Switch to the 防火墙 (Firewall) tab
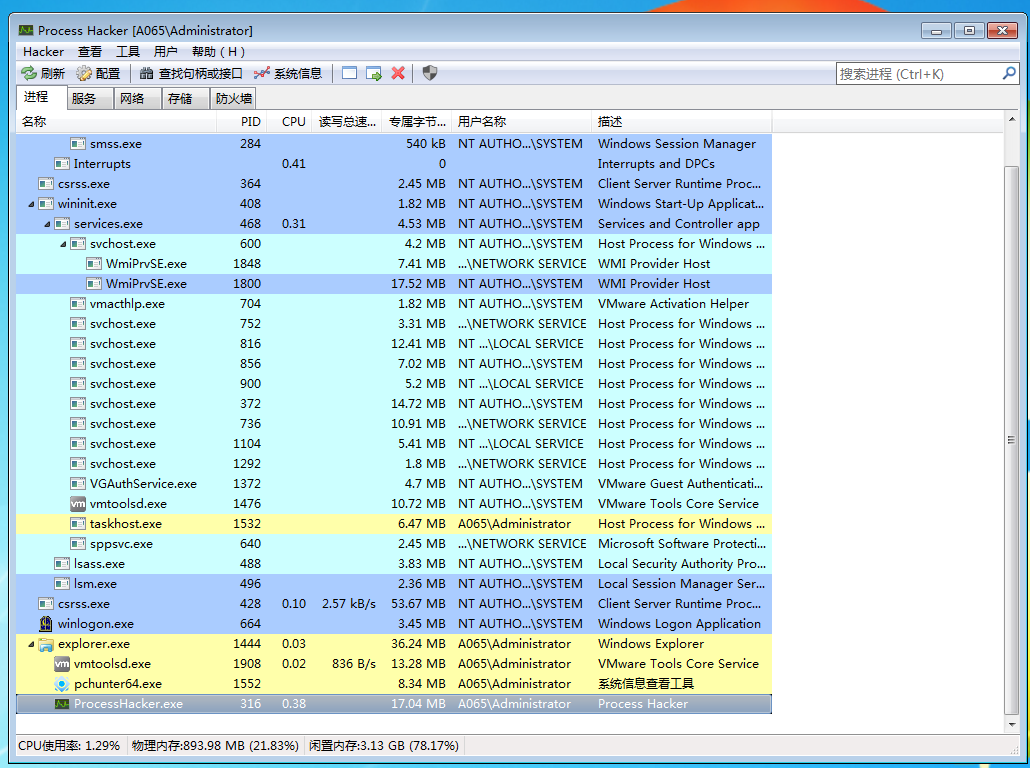 [234, 99]
